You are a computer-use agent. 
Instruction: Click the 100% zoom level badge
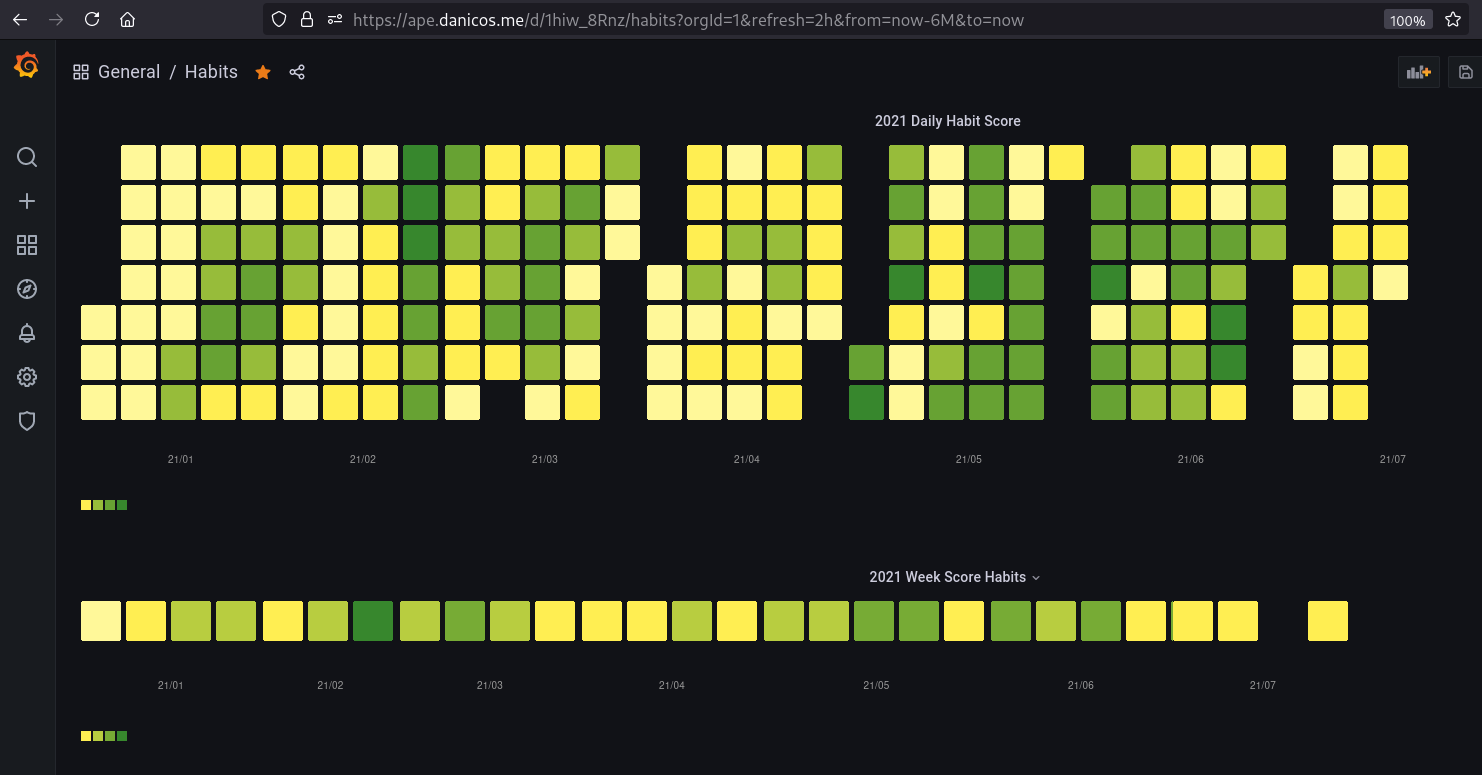pos(1408,20)
